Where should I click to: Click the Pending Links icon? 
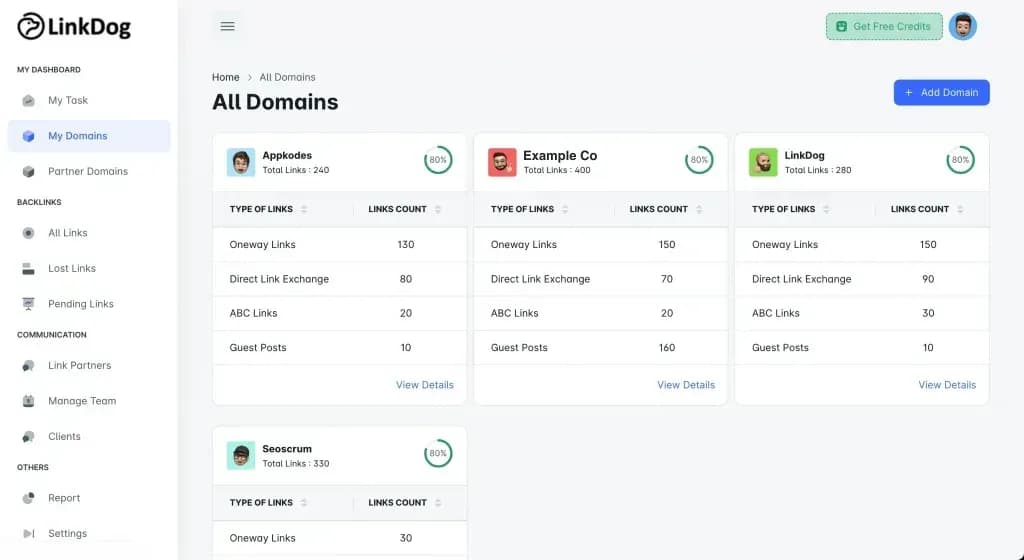pyautogui.click(x=28, y=304)
